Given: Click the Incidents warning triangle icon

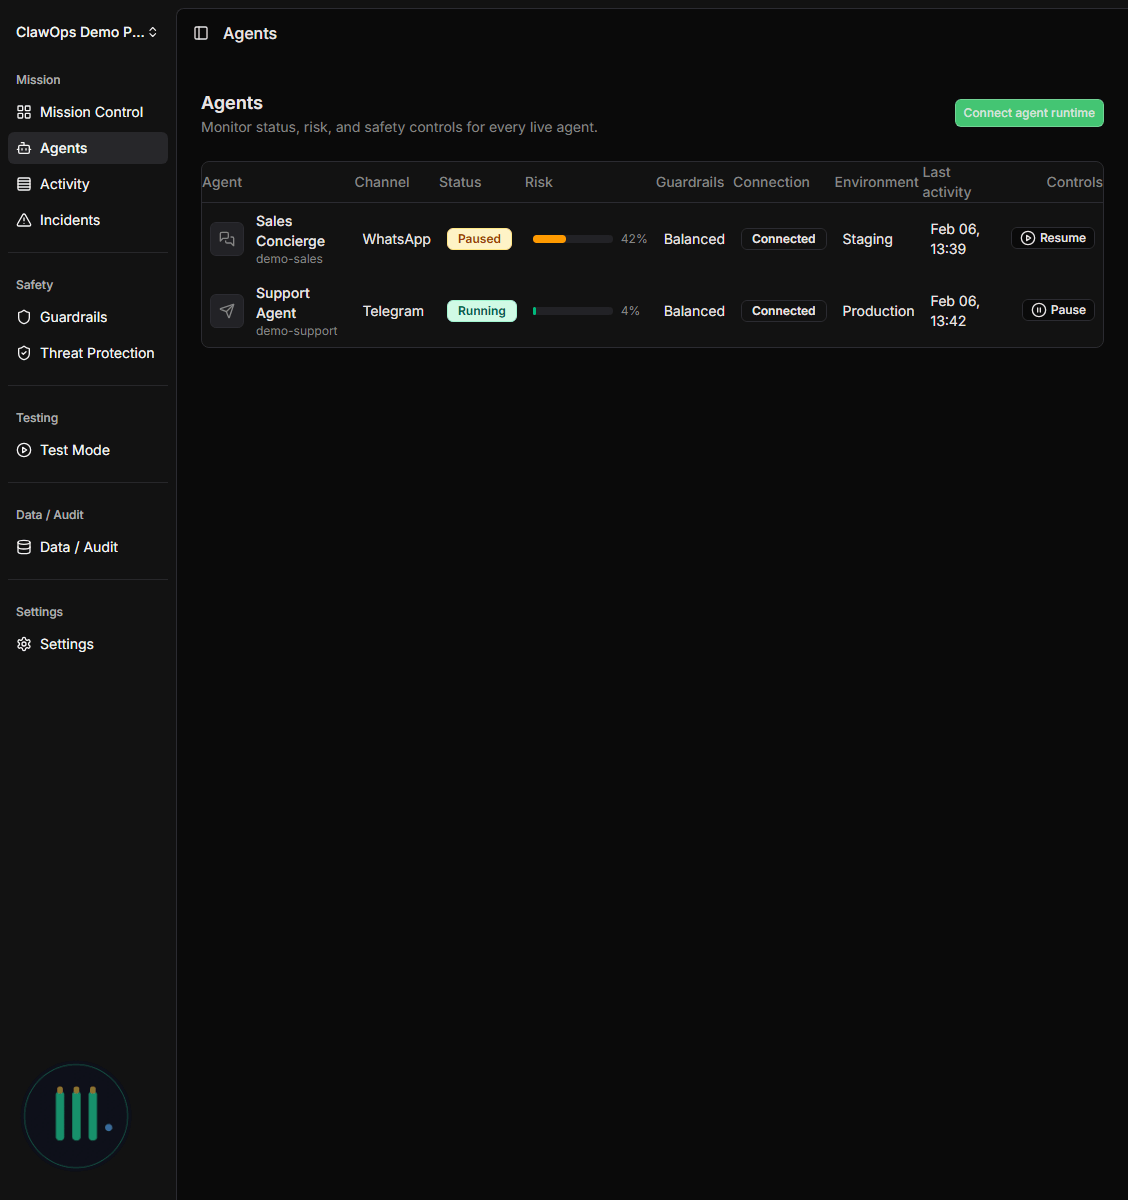Looking at the screenshot, I should click(x=24, y=220).
